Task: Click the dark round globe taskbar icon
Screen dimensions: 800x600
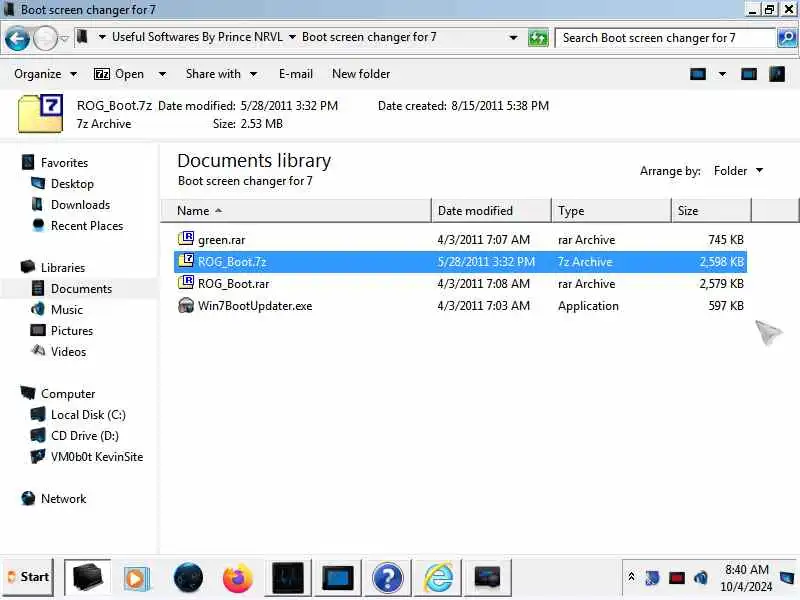Action: pos(188,578)
